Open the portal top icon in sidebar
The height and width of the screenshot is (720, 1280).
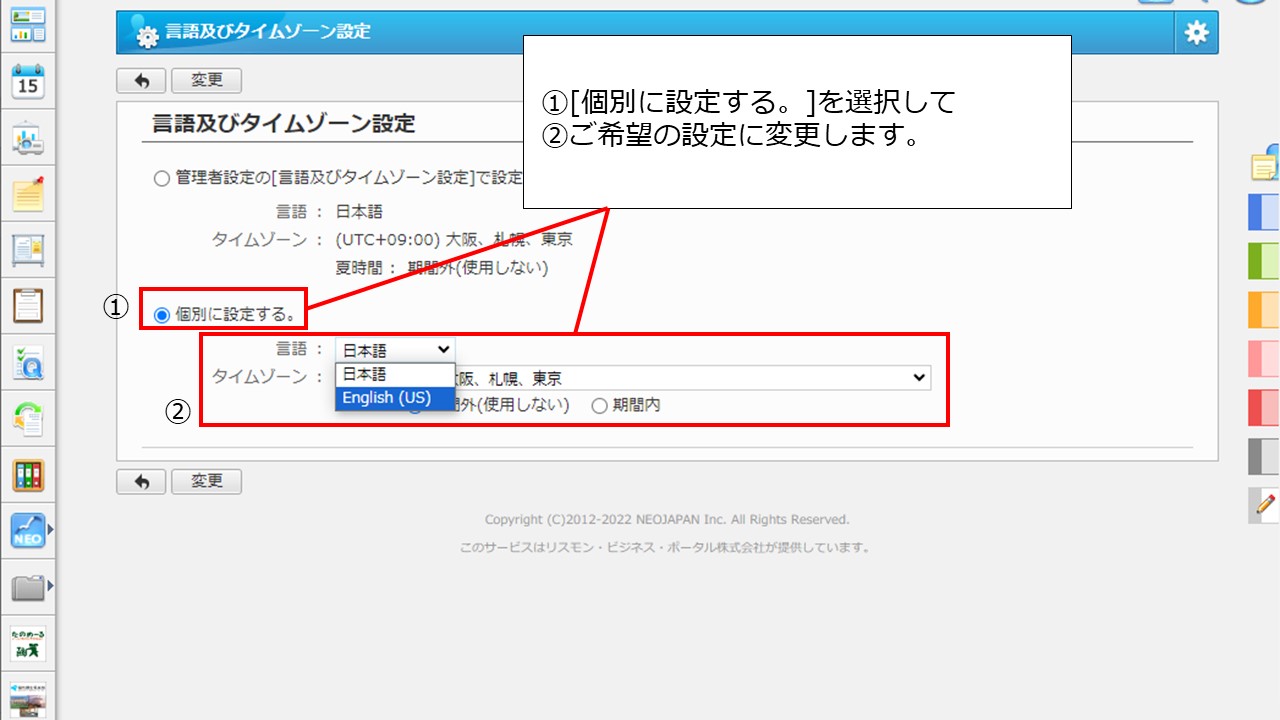pos(28,26)
